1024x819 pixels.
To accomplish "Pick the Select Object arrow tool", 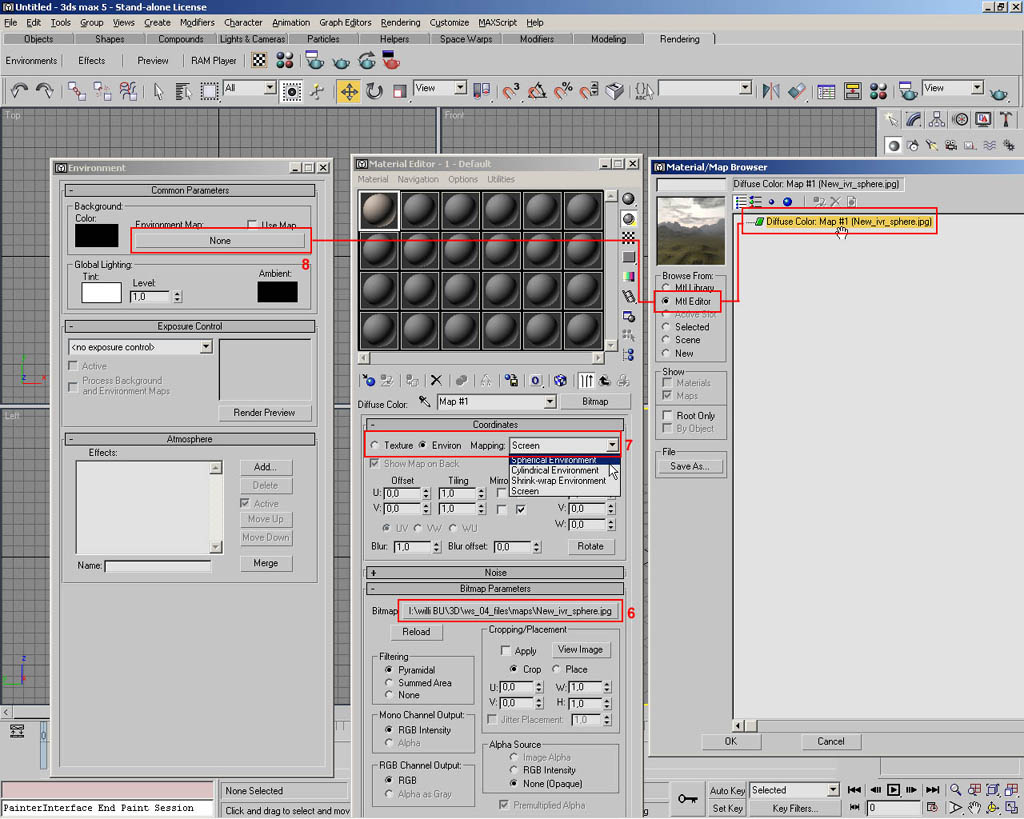I will coord(158,91).
